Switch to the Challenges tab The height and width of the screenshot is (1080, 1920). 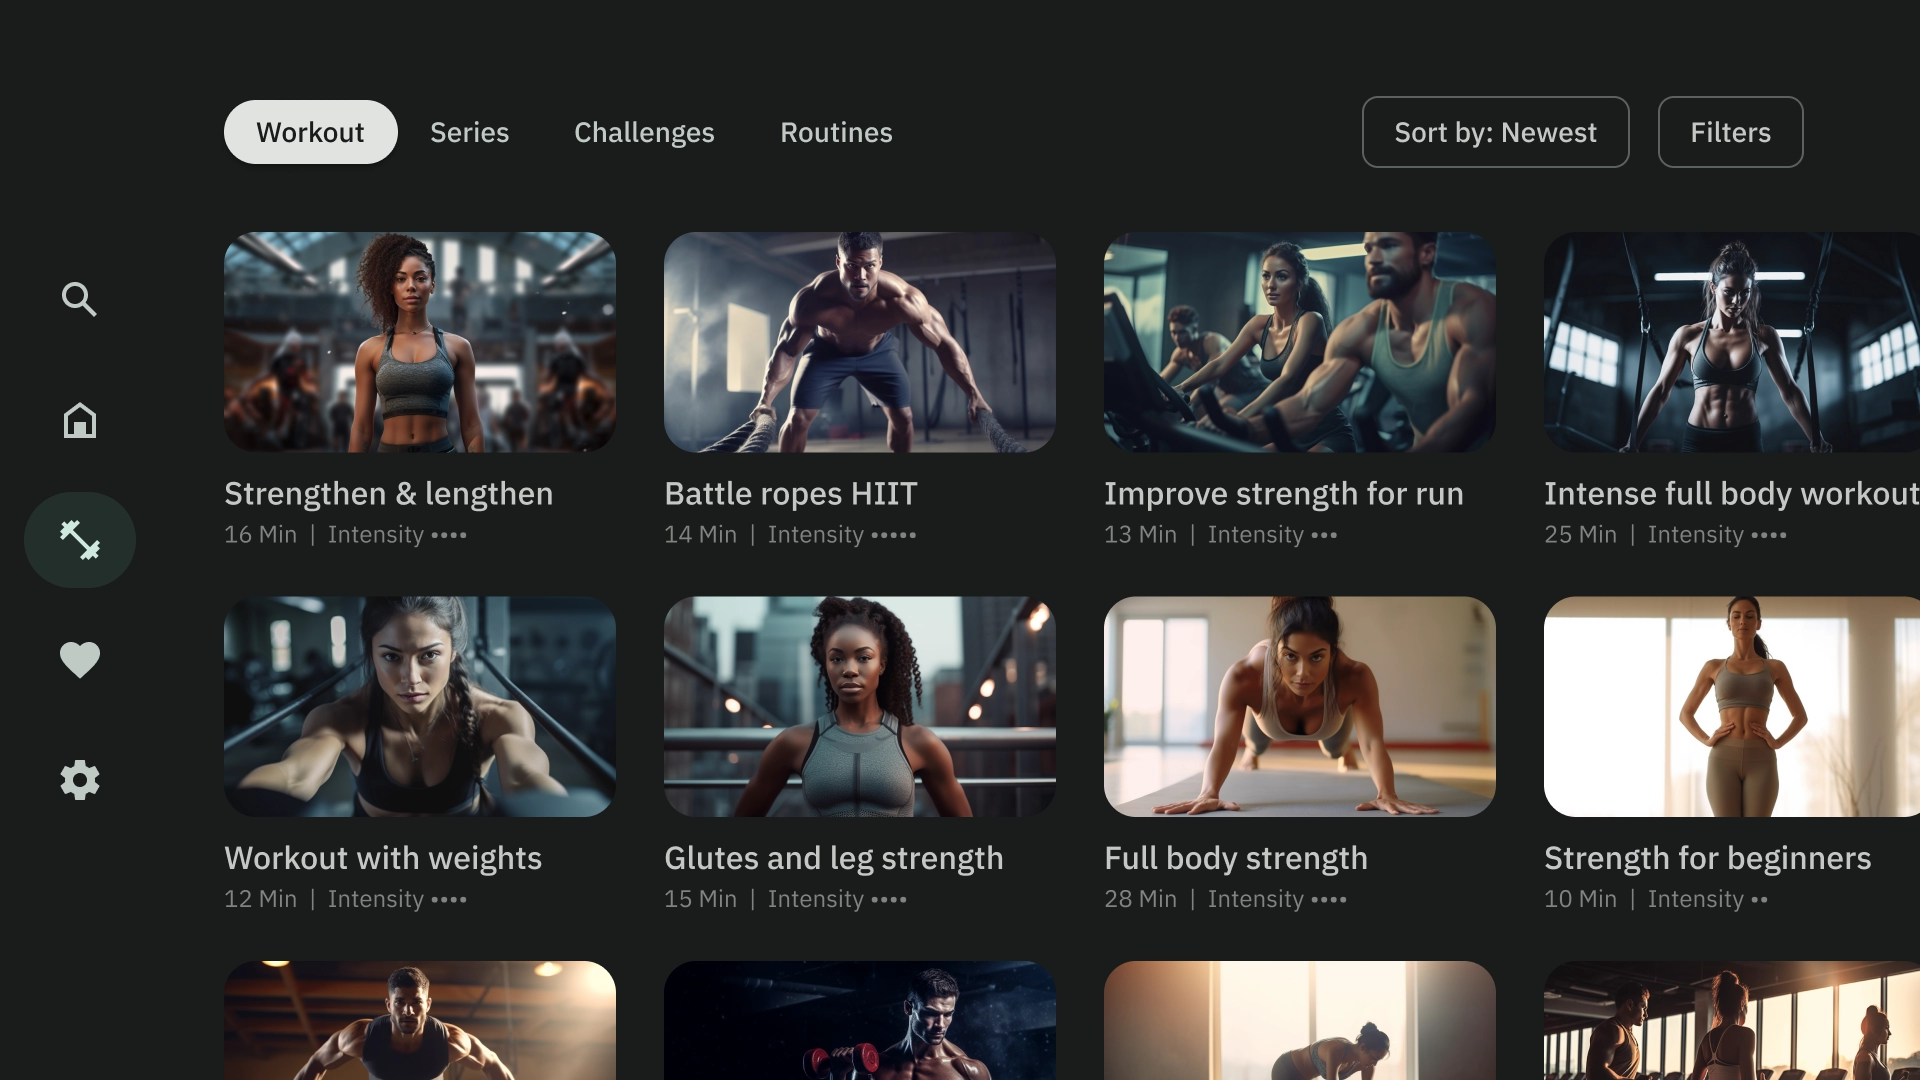point(644,132)
